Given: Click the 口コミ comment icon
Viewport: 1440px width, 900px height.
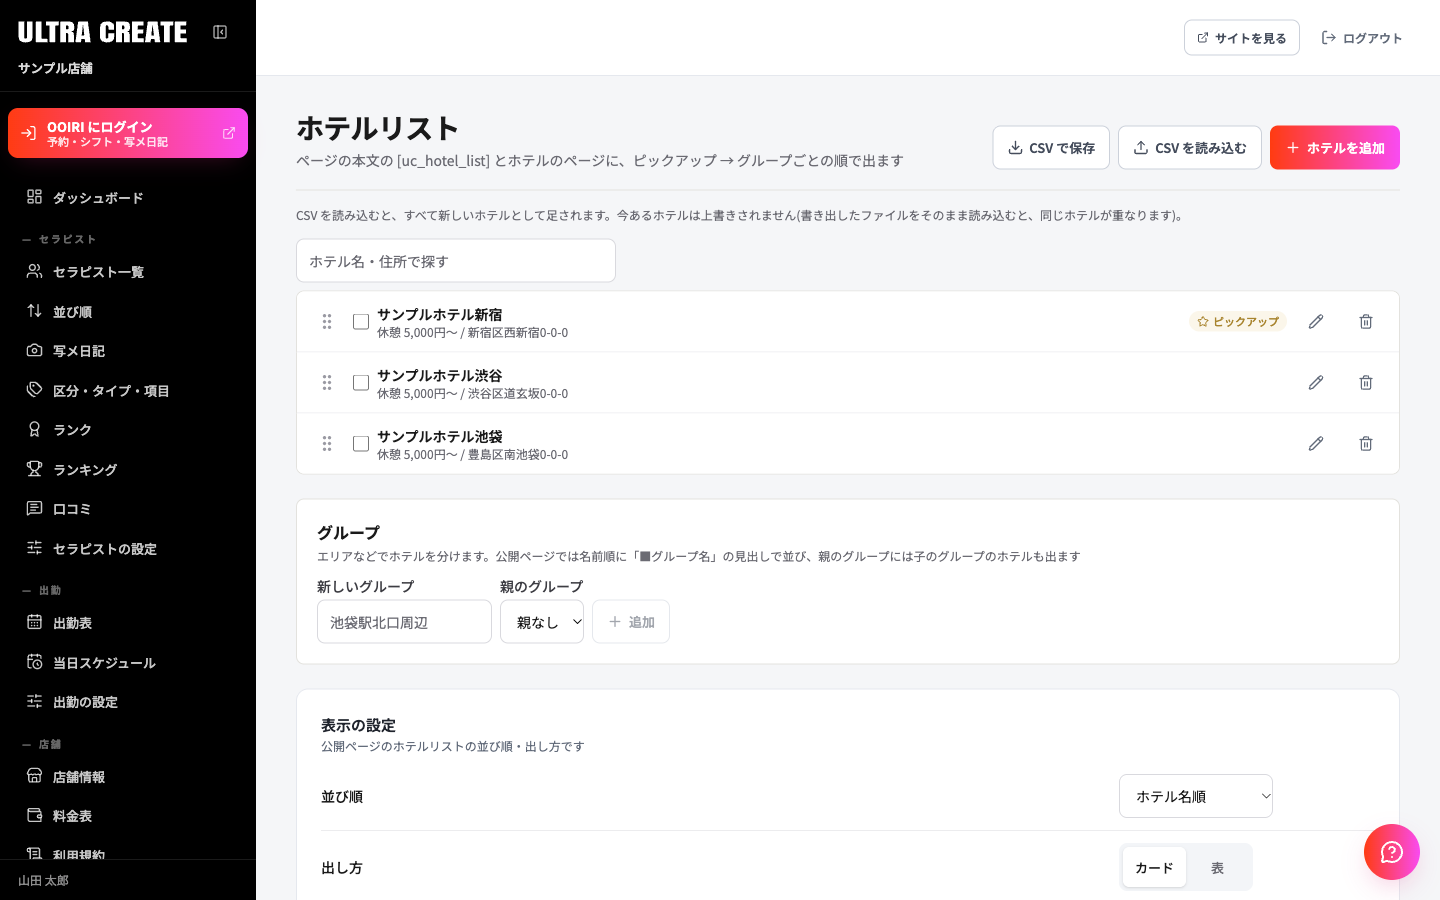Looking at the screenshot, I should pyautogui.click(x=34, y=508).
